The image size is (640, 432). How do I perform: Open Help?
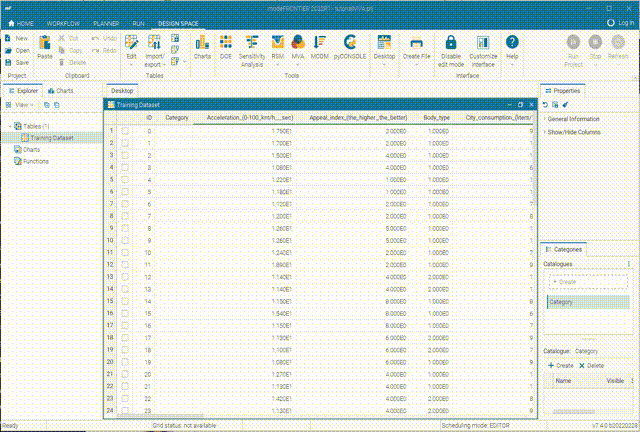coord(512,42)
